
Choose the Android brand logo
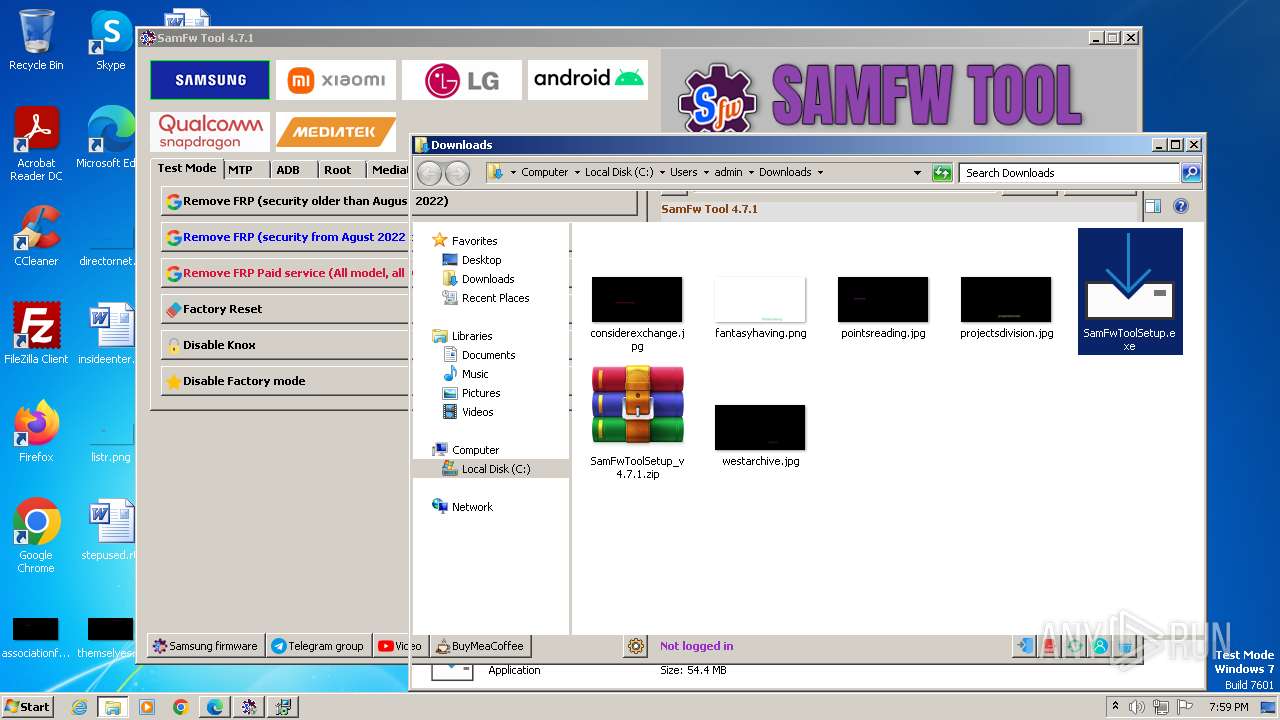coord(588,80)
